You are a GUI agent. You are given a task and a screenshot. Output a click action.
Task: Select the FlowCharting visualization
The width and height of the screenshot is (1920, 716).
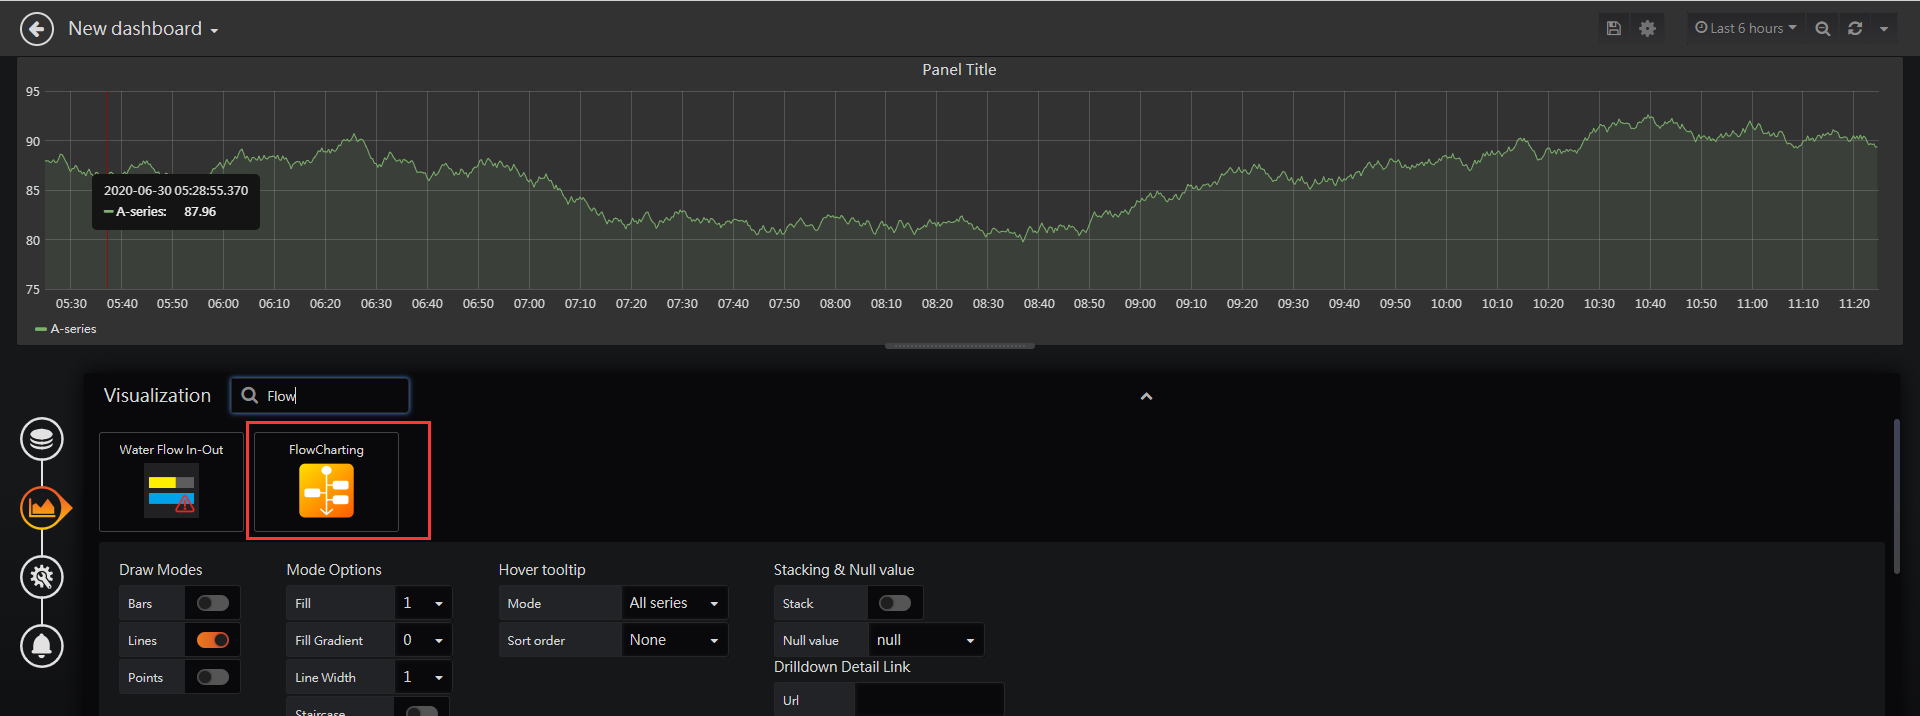[x=326, y=481]
